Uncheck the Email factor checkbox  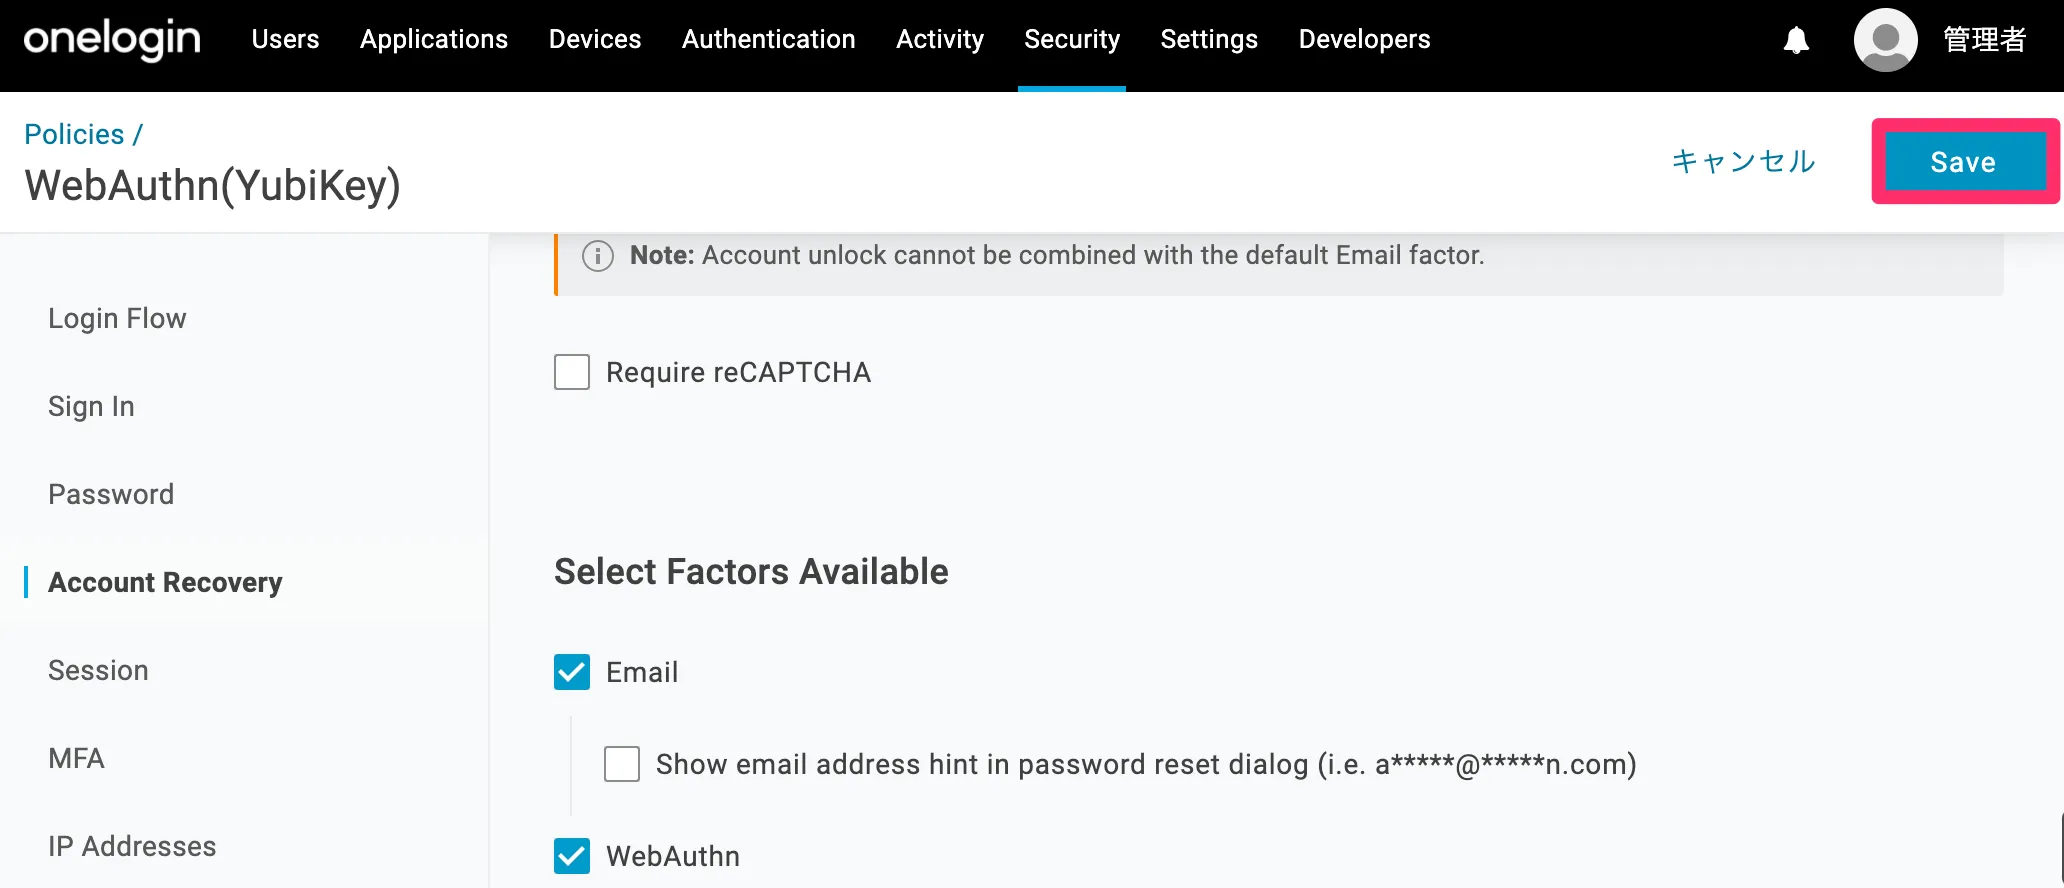572,672
